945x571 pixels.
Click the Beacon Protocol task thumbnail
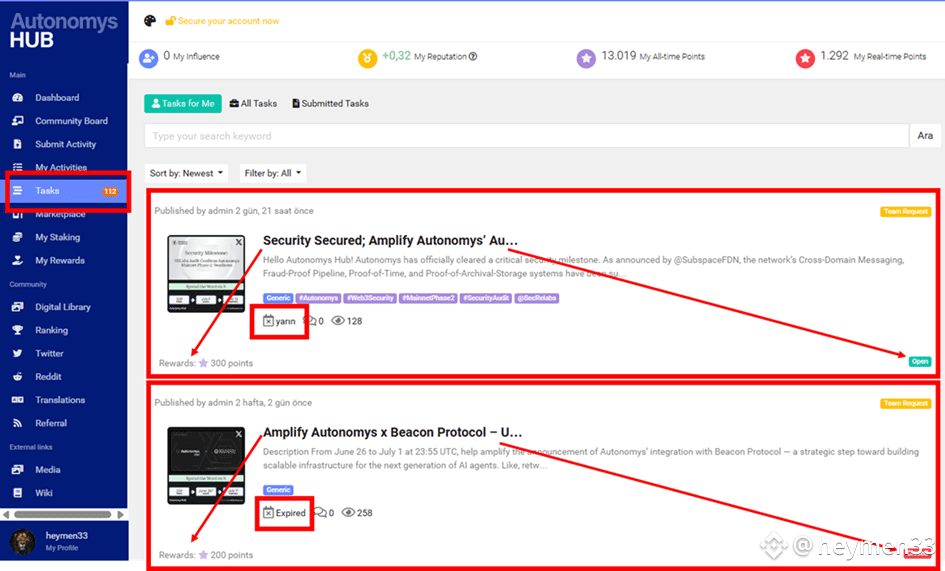[x=206, y=465]
